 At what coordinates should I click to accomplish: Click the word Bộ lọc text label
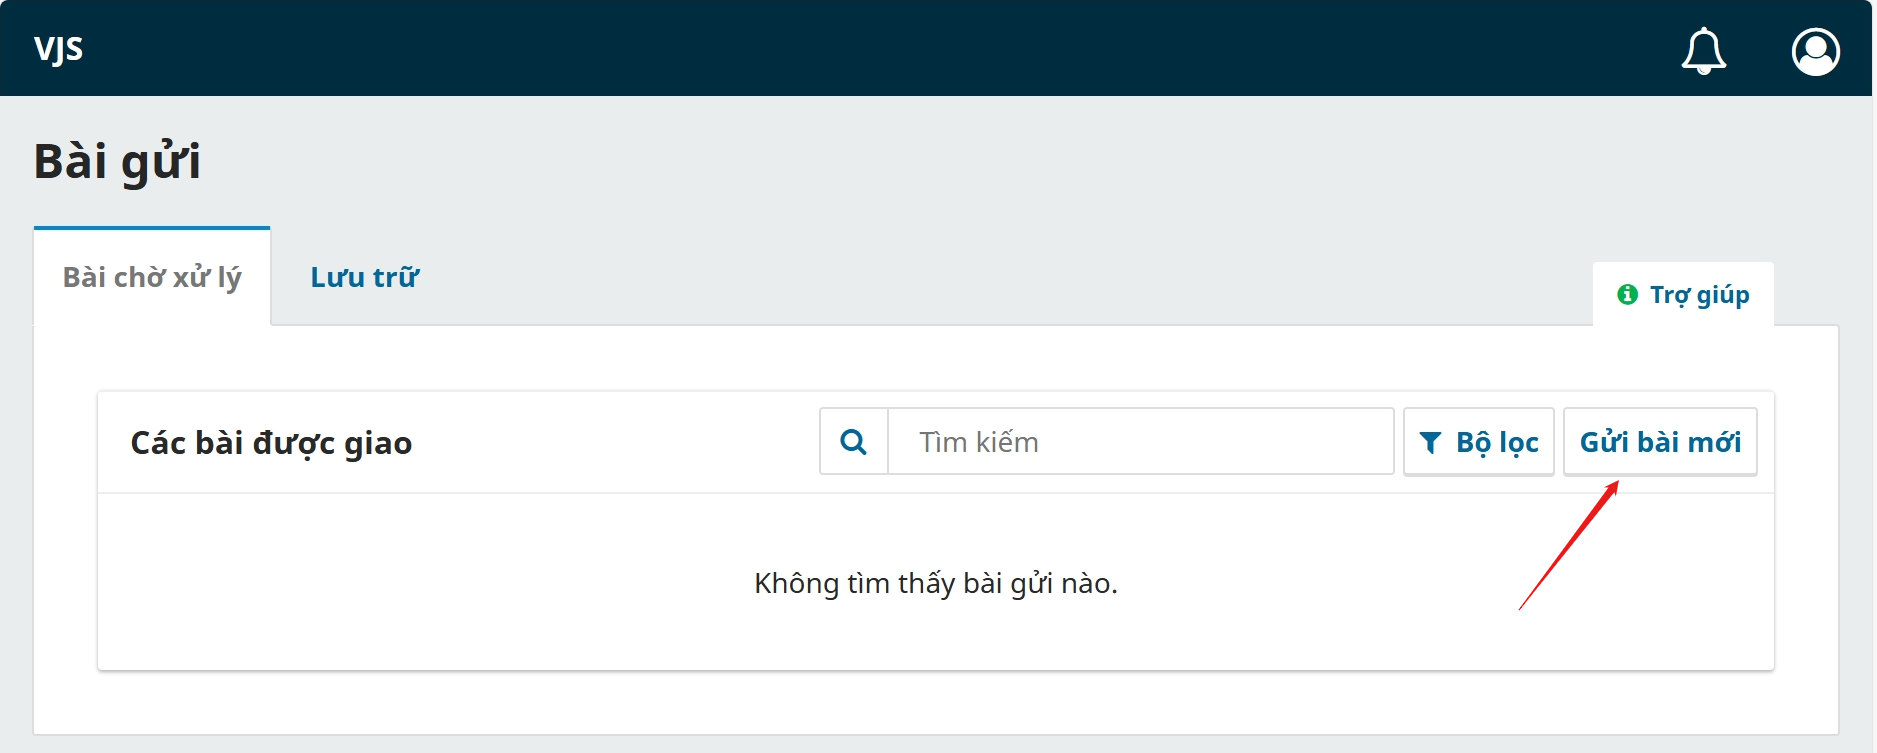(x=1497, y=443)
